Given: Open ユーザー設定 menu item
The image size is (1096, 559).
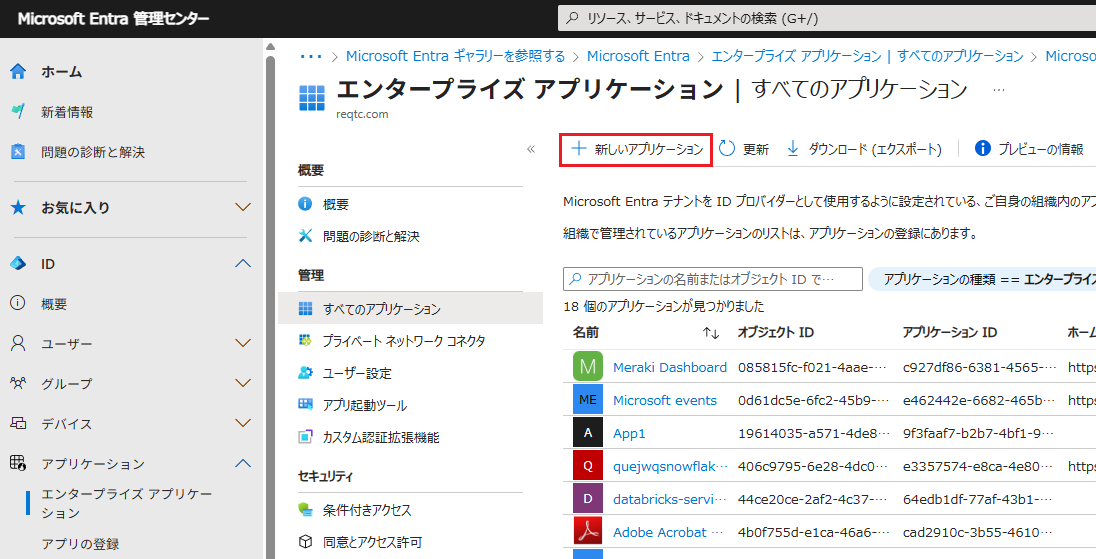Looking at the screenshot, I should pos(357,373).
